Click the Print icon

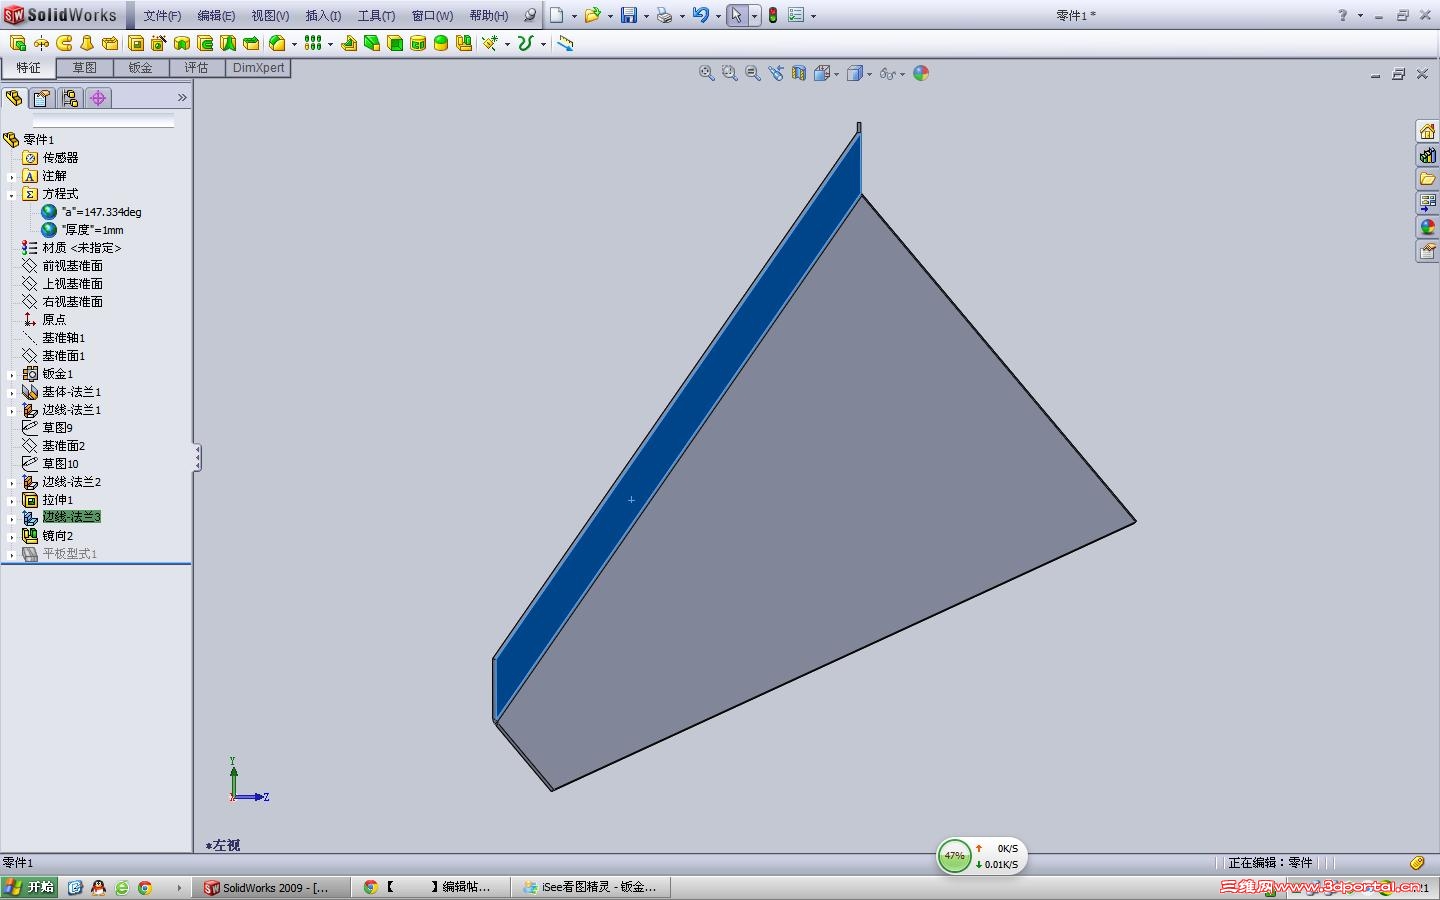[664, 15]
